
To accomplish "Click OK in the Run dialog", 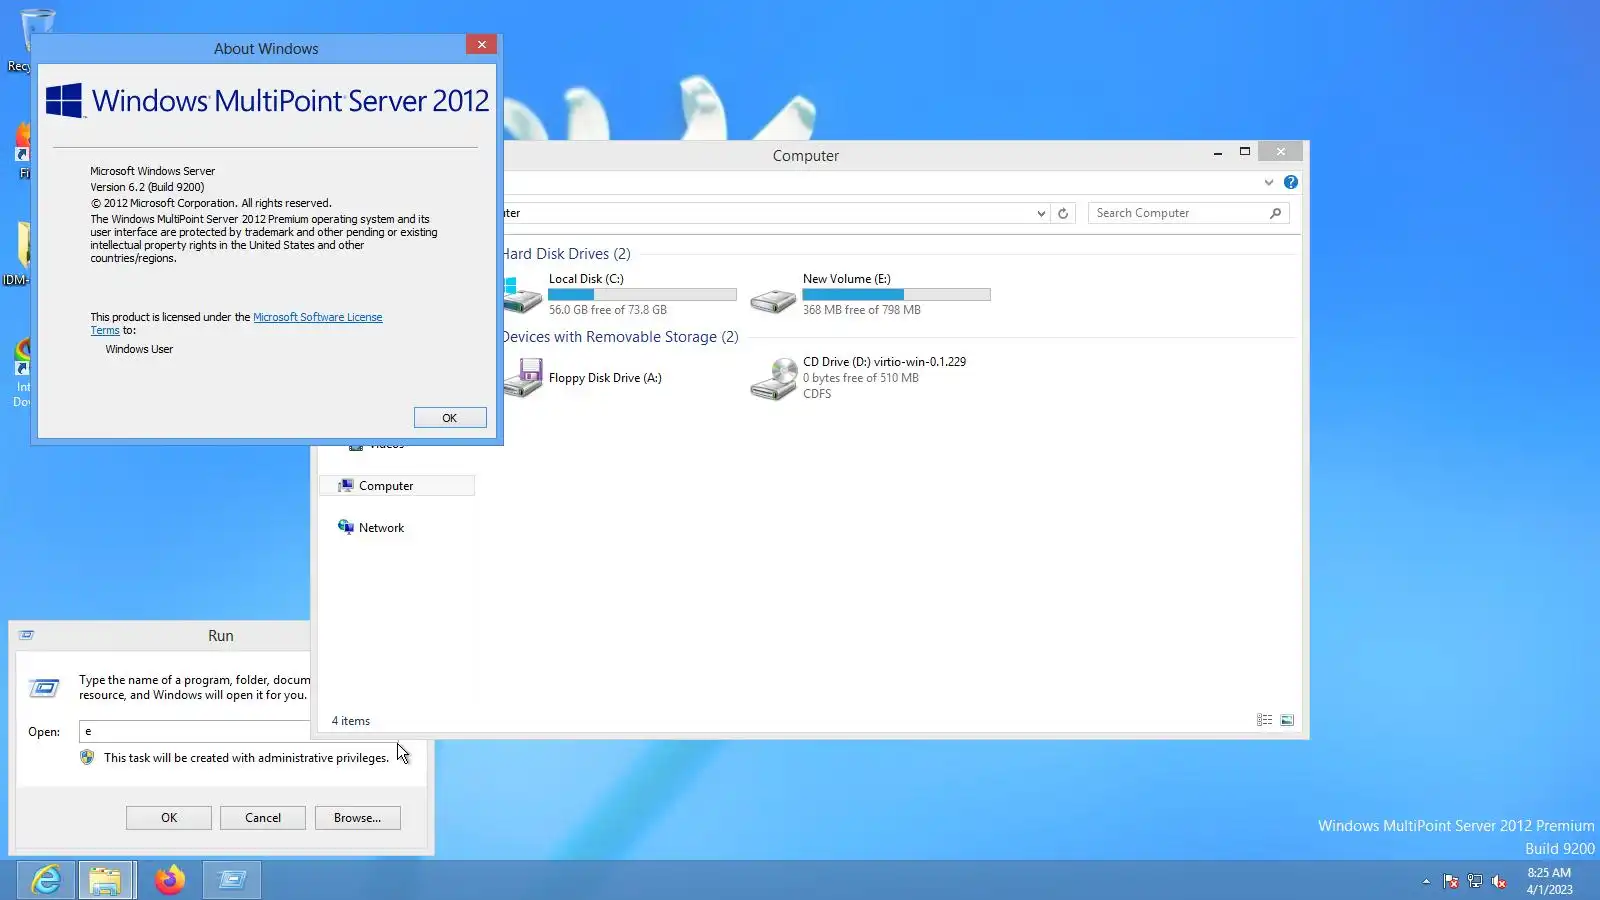I will tap(169, 818).
